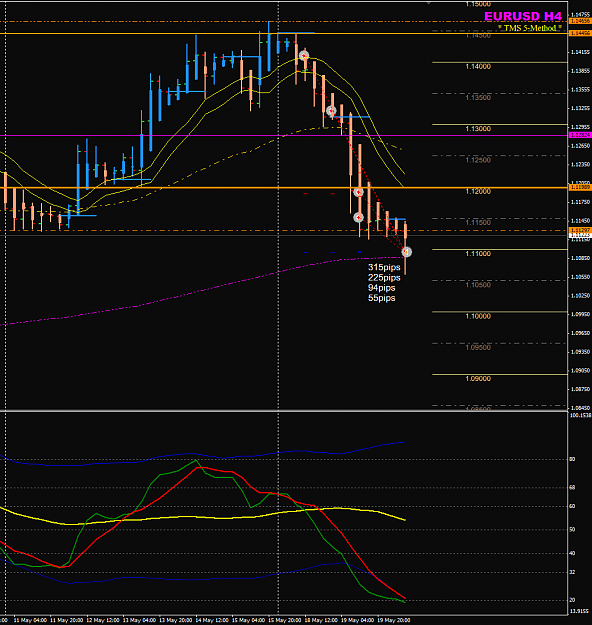592x625 pixels.
Task: Click the 1.14000 round-number level label
Action: 478,67
